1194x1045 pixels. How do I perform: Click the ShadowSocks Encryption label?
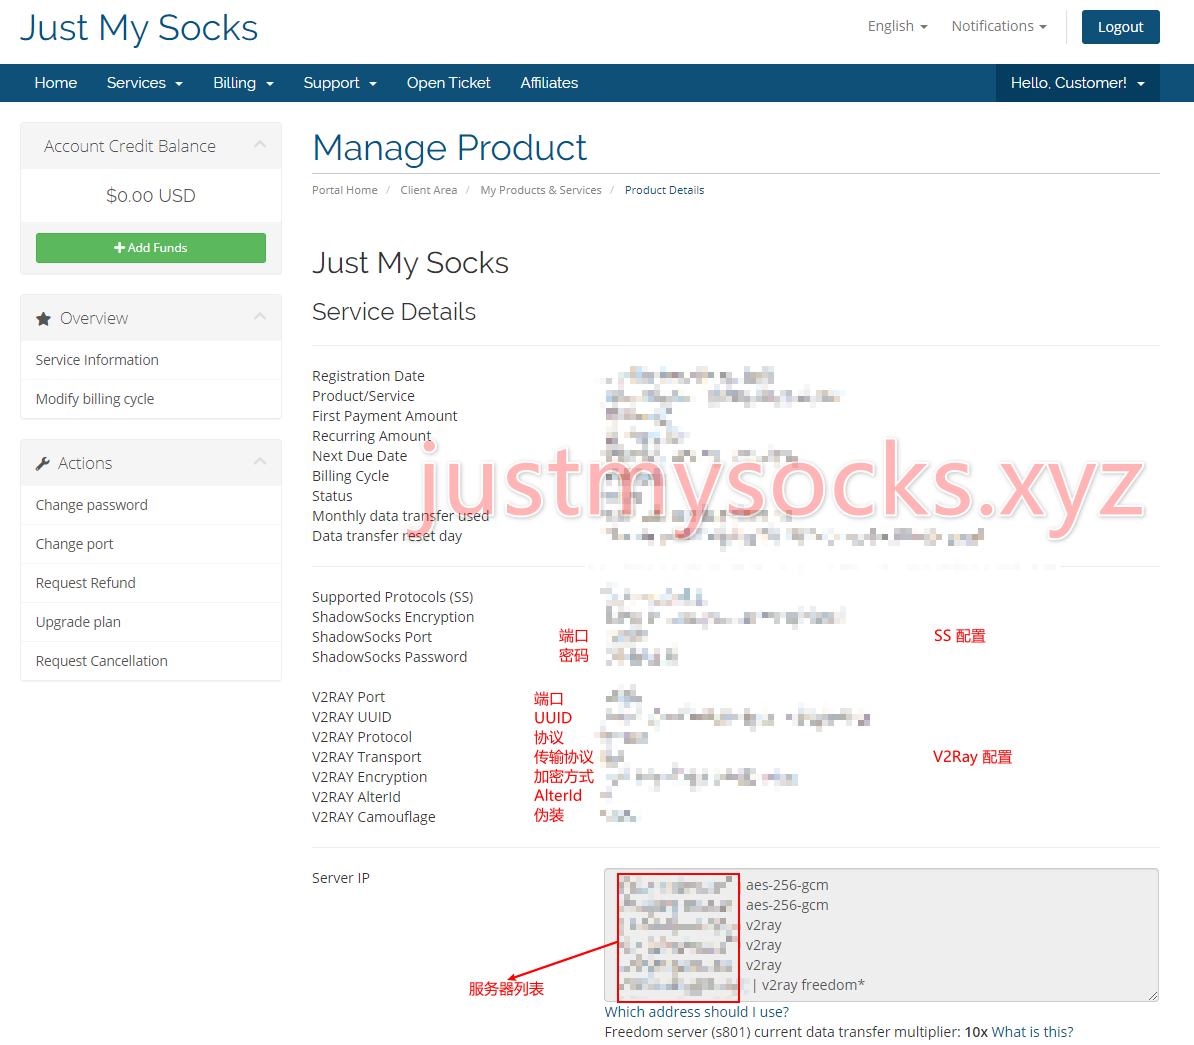[392, 617]
